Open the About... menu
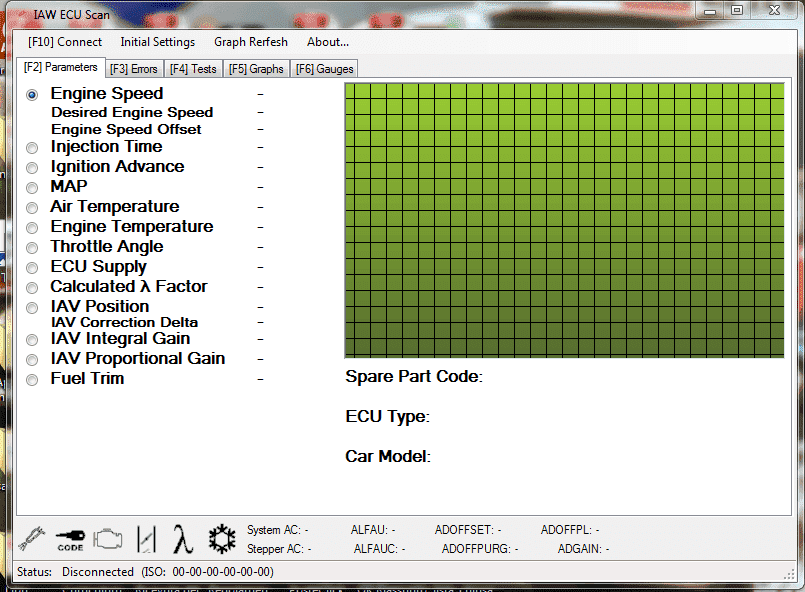 click(328, 42)
